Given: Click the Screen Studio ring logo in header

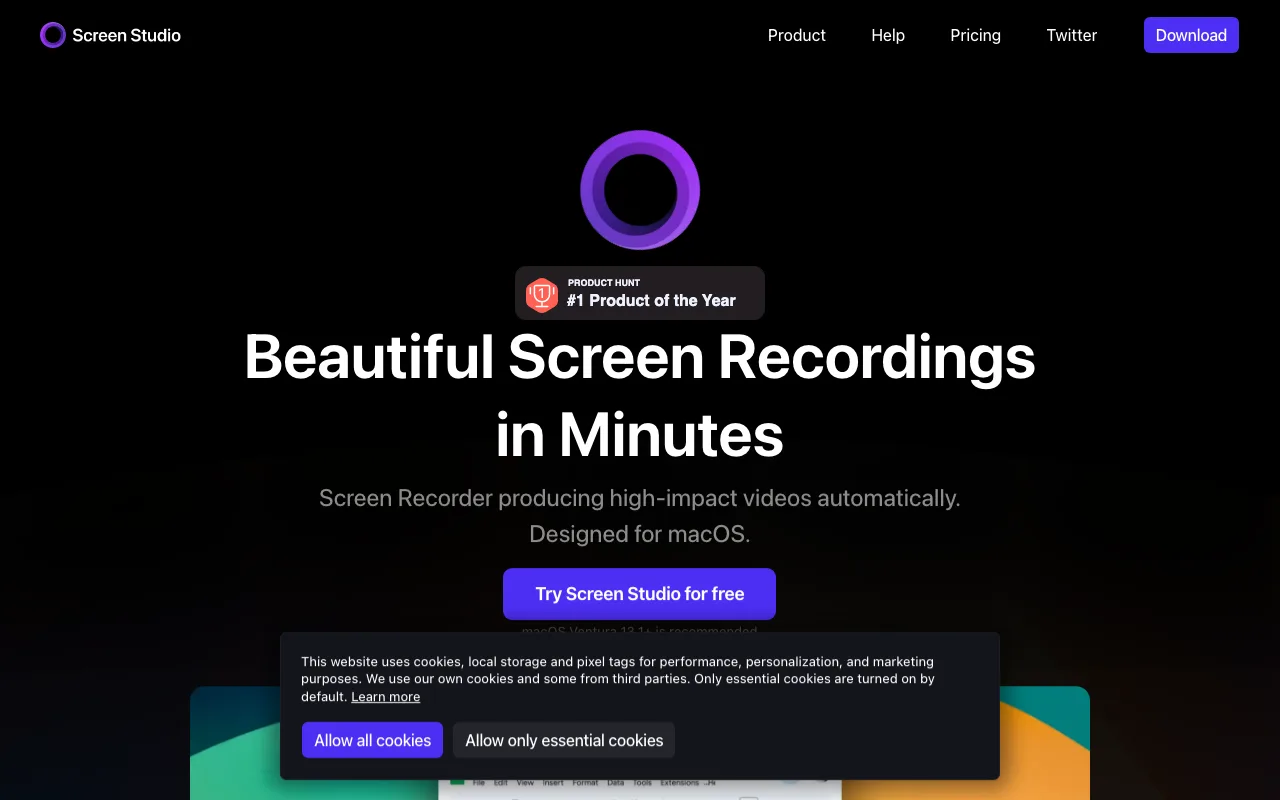Looking at the screenshot, I should [52, 35].
